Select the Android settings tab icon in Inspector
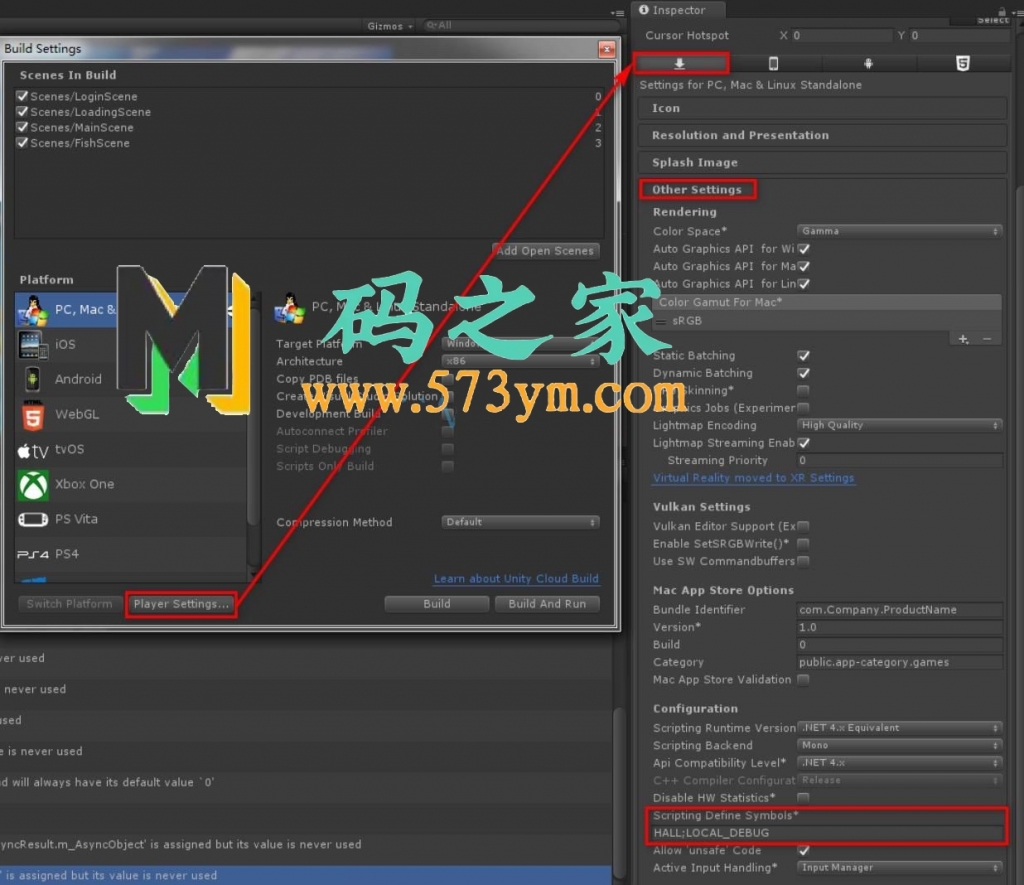 tap(869, 63)
